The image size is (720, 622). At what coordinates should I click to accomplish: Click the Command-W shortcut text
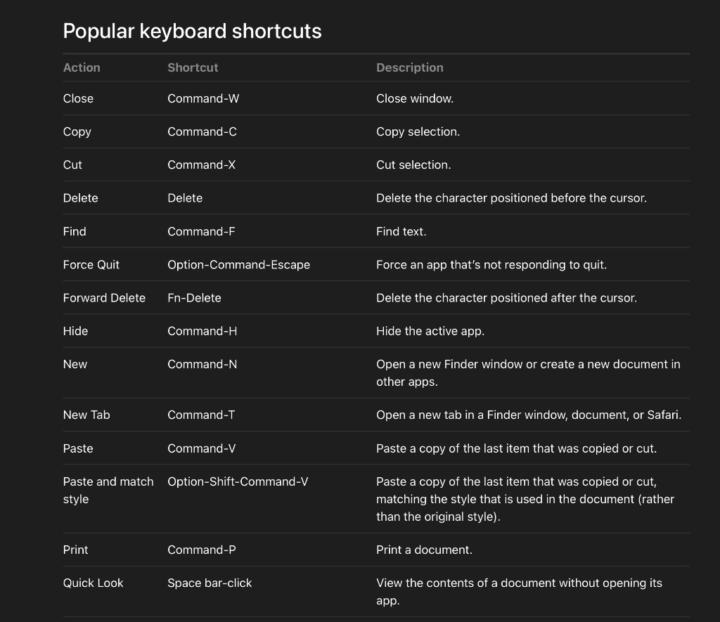click(x=203, y=99)
